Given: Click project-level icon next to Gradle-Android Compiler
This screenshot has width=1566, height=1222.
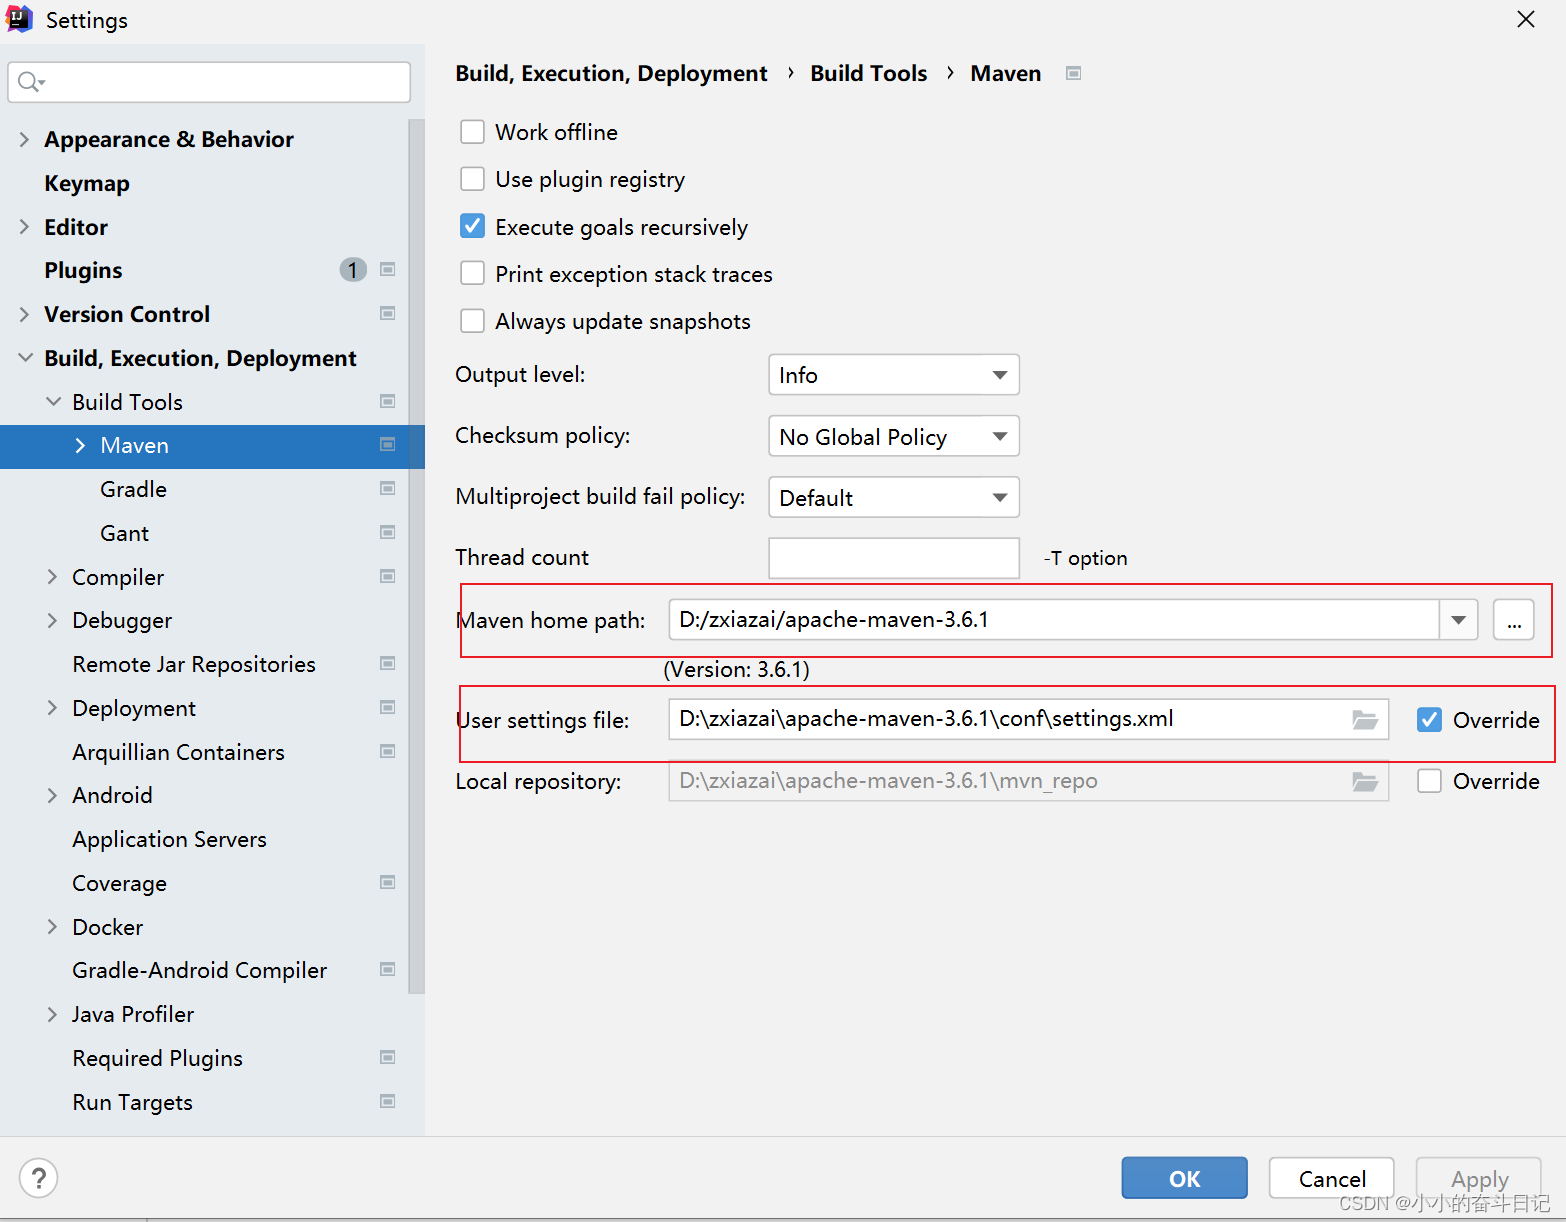Looking at the screenshot, I should point(388,970).
